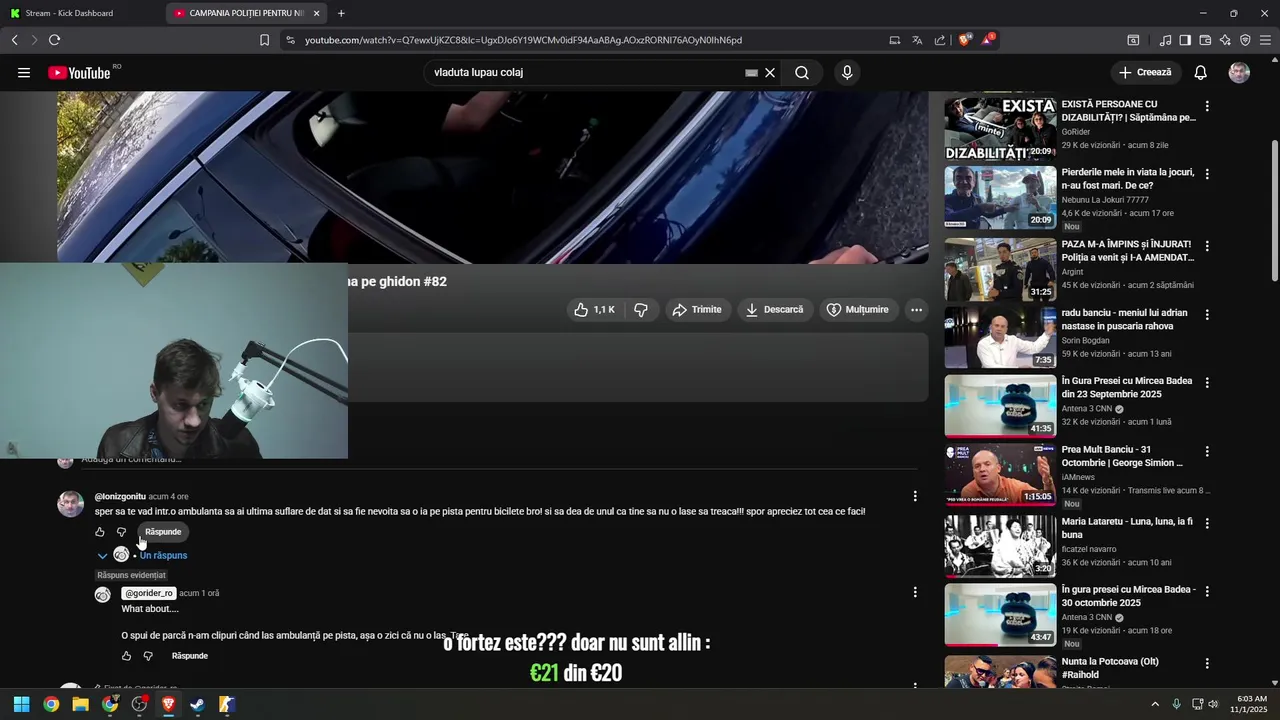Open menu for 'Pierderile mele in viata' video
The image size is (1280, 720).
1207,174
